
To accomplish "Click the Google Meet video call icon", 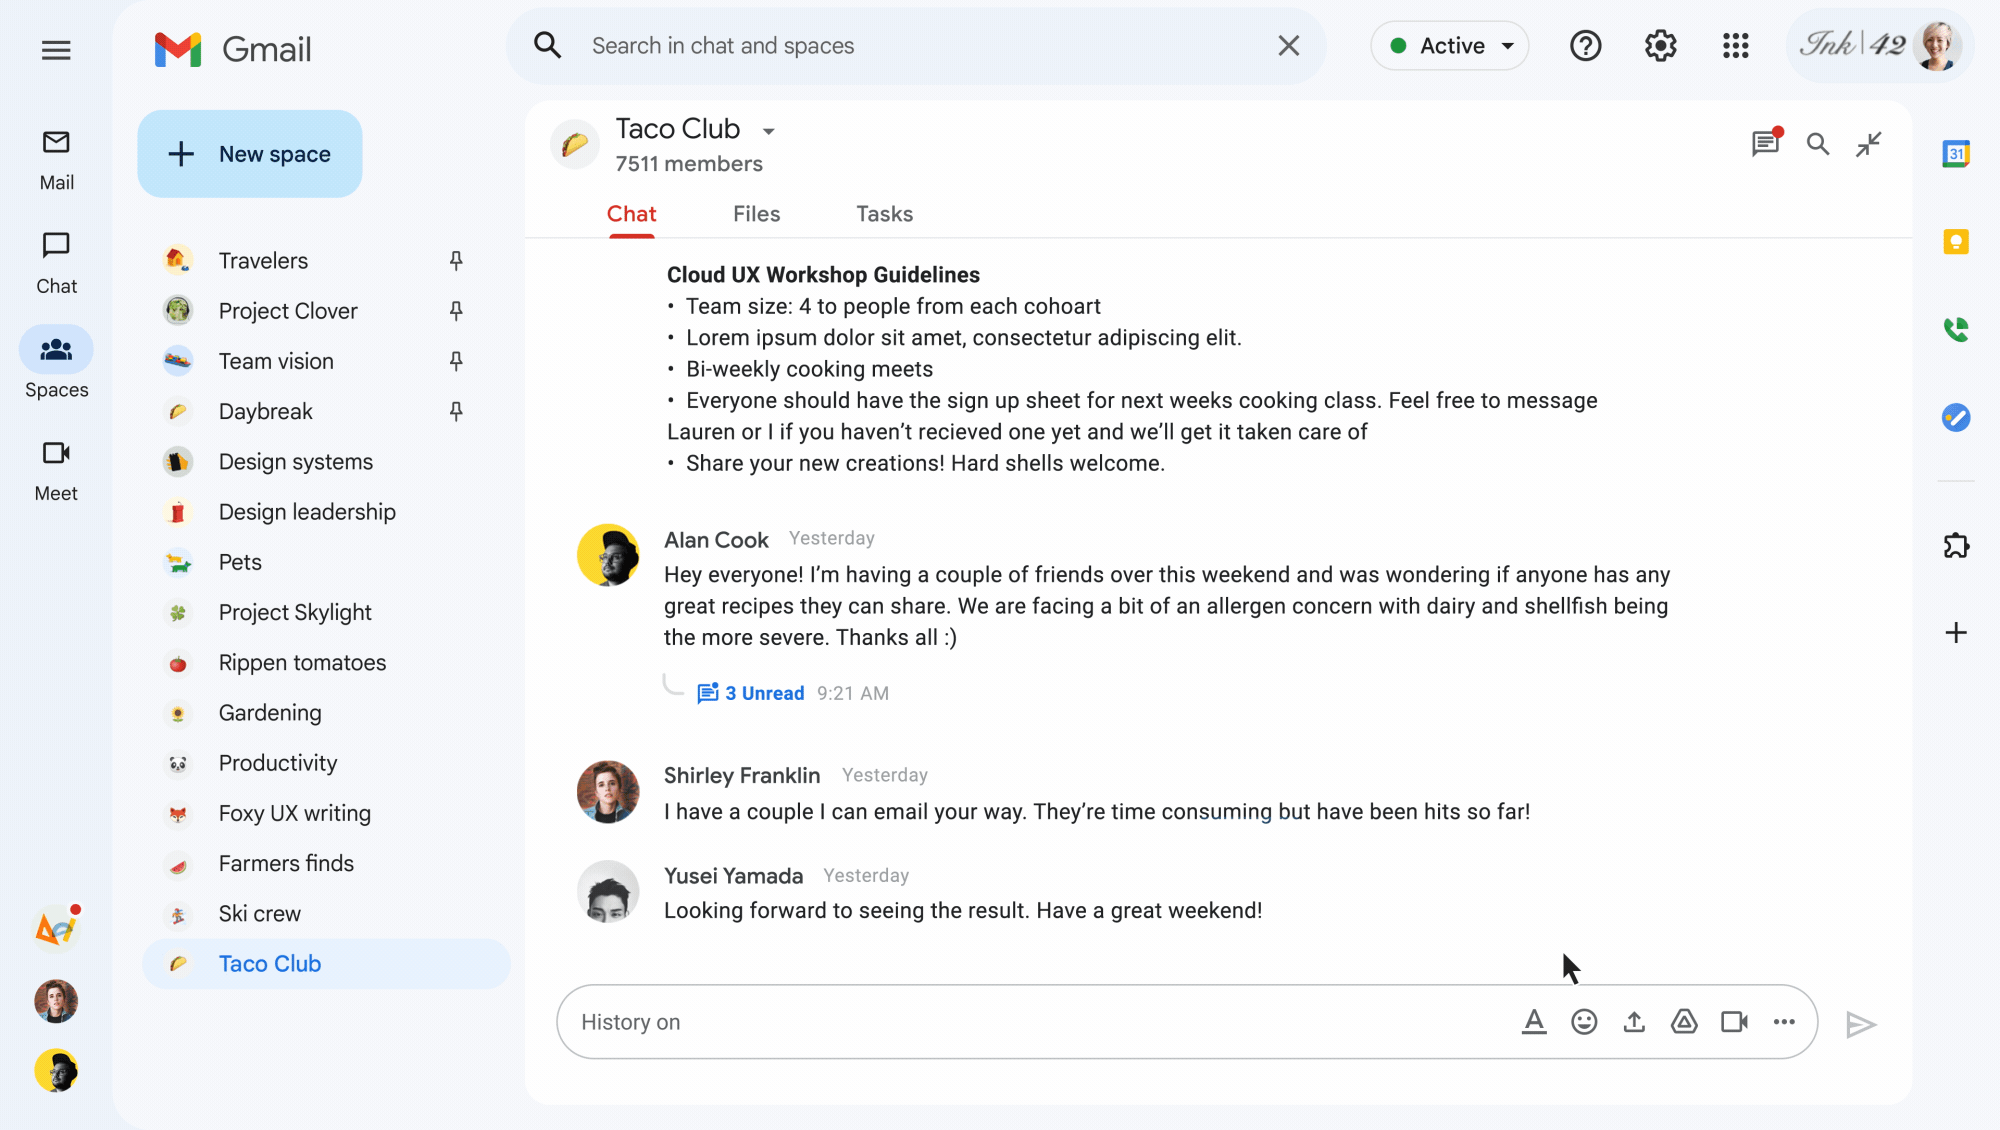I will (1734, 1022).
